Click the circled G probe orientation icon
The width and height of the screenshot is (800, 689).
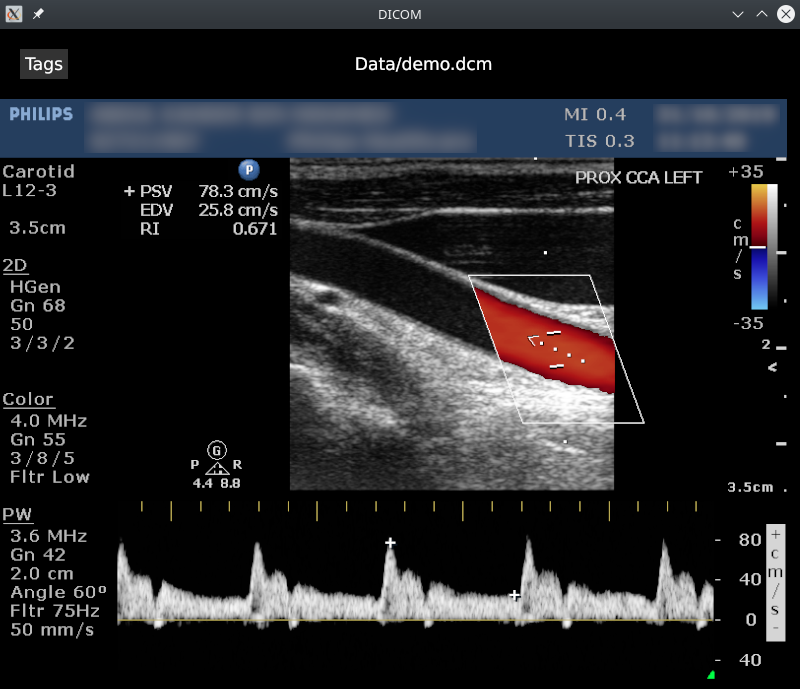(x=217, y=450)
